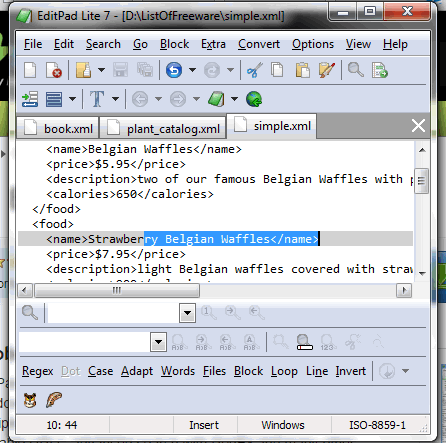Open the Go menu
Image resolution: width=446 pixels, height=443 pixels.
coord(140,44)
